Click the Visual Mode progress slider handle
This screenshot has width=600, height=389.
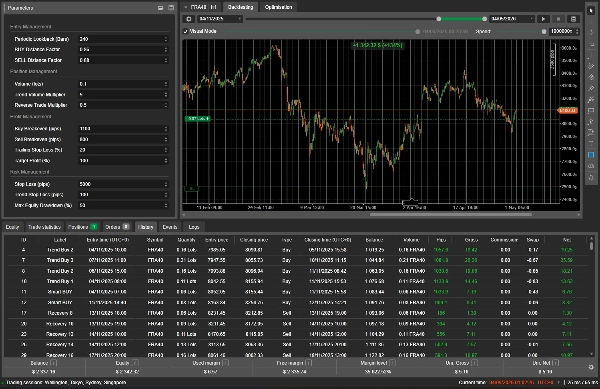(x=417, y=31)
